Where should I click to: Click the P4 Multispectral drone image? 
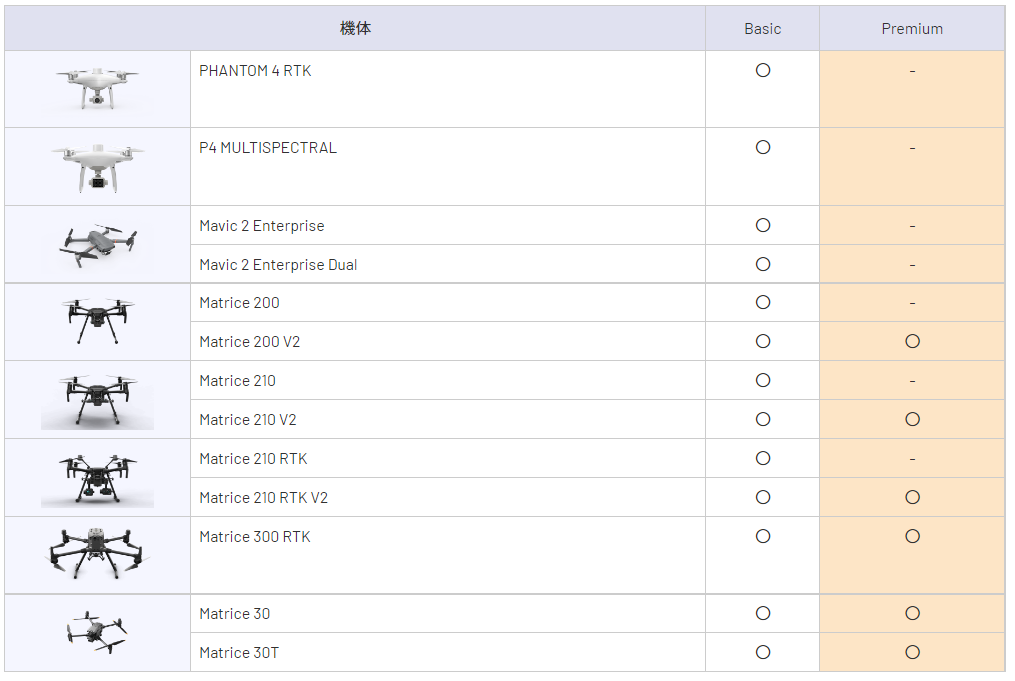97,166
